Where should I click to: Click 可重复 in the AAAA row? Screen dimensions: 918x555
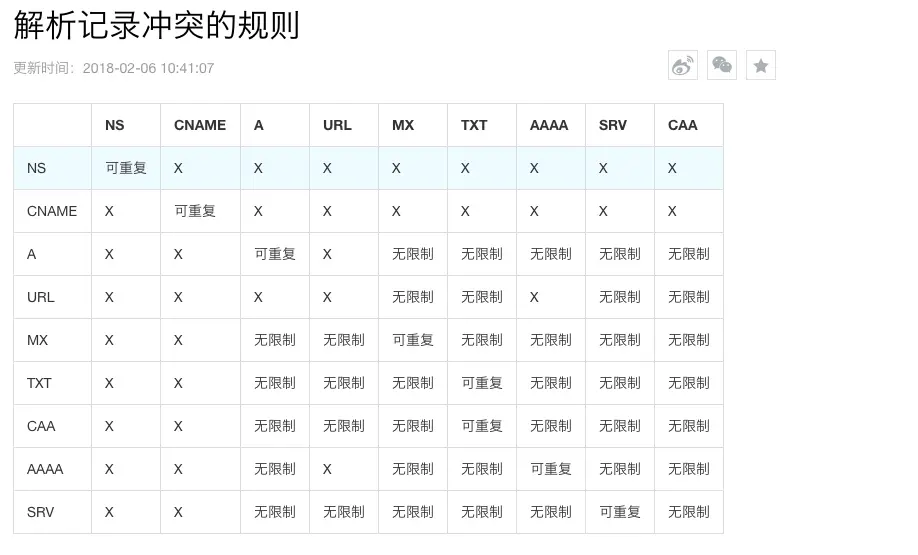(x=551, y=470)
